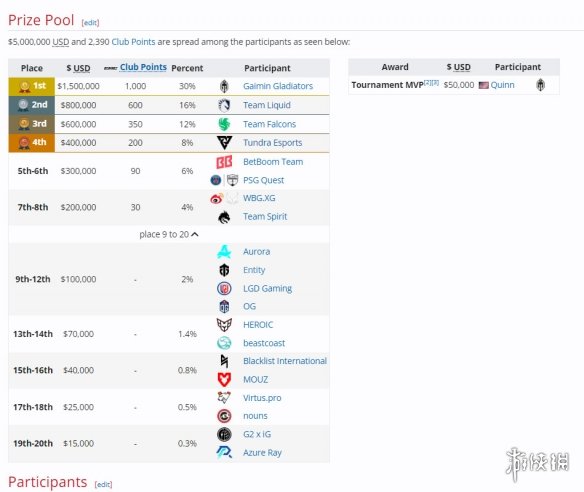Click the Team Falcons green logo
The image size is (584, 492).
[224, 124]
